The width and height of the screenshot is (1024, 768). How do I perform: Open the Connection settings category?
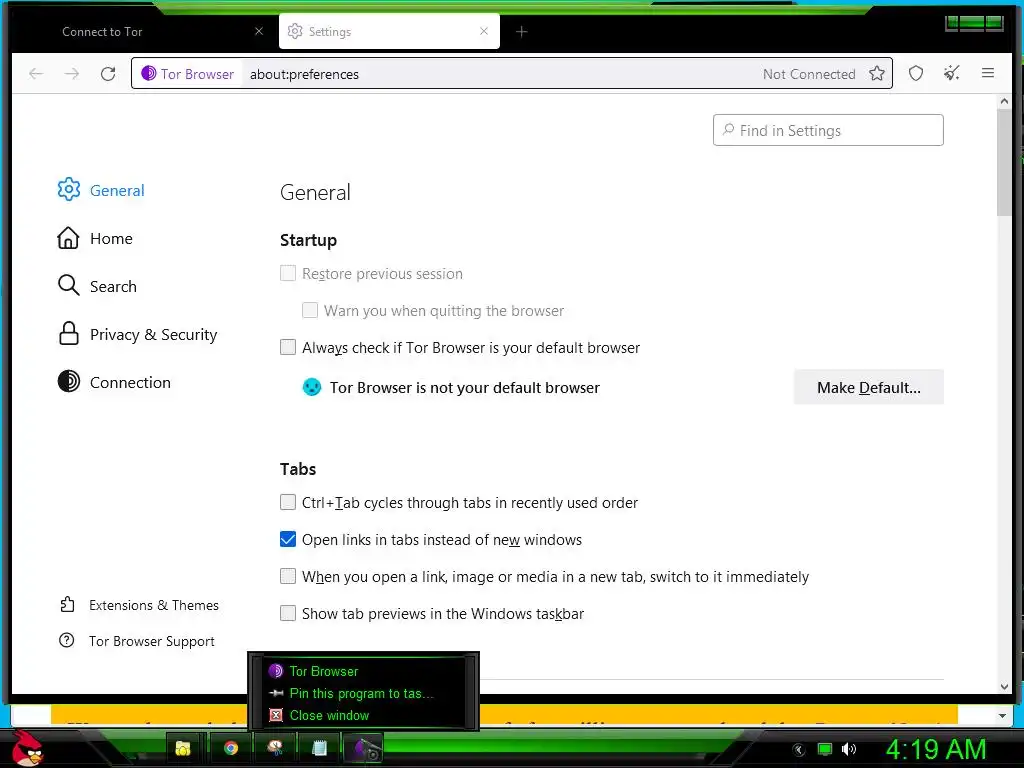114,382
